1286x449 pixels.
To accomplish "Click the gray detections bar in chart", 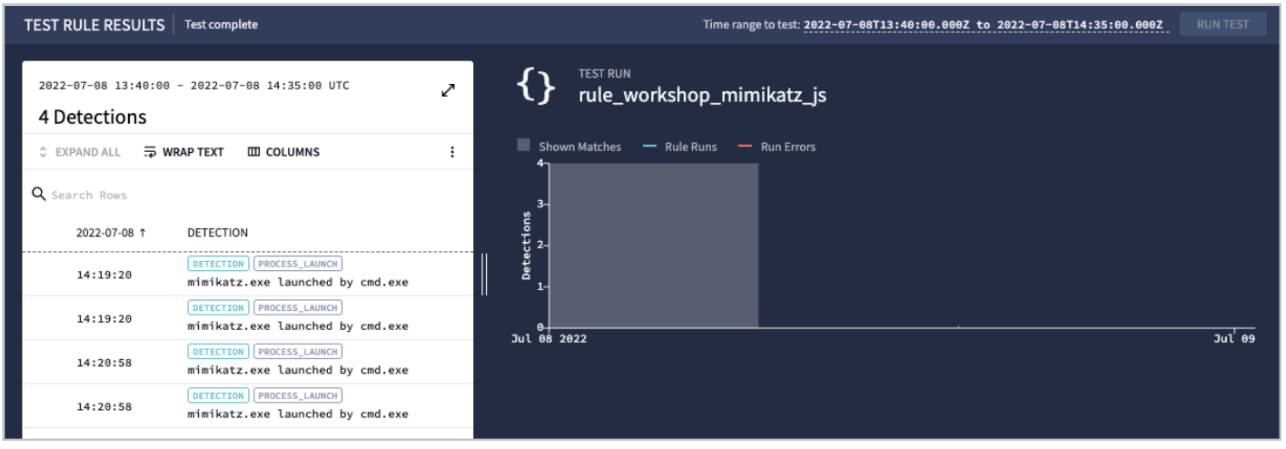I will click(x=654, y=245).
